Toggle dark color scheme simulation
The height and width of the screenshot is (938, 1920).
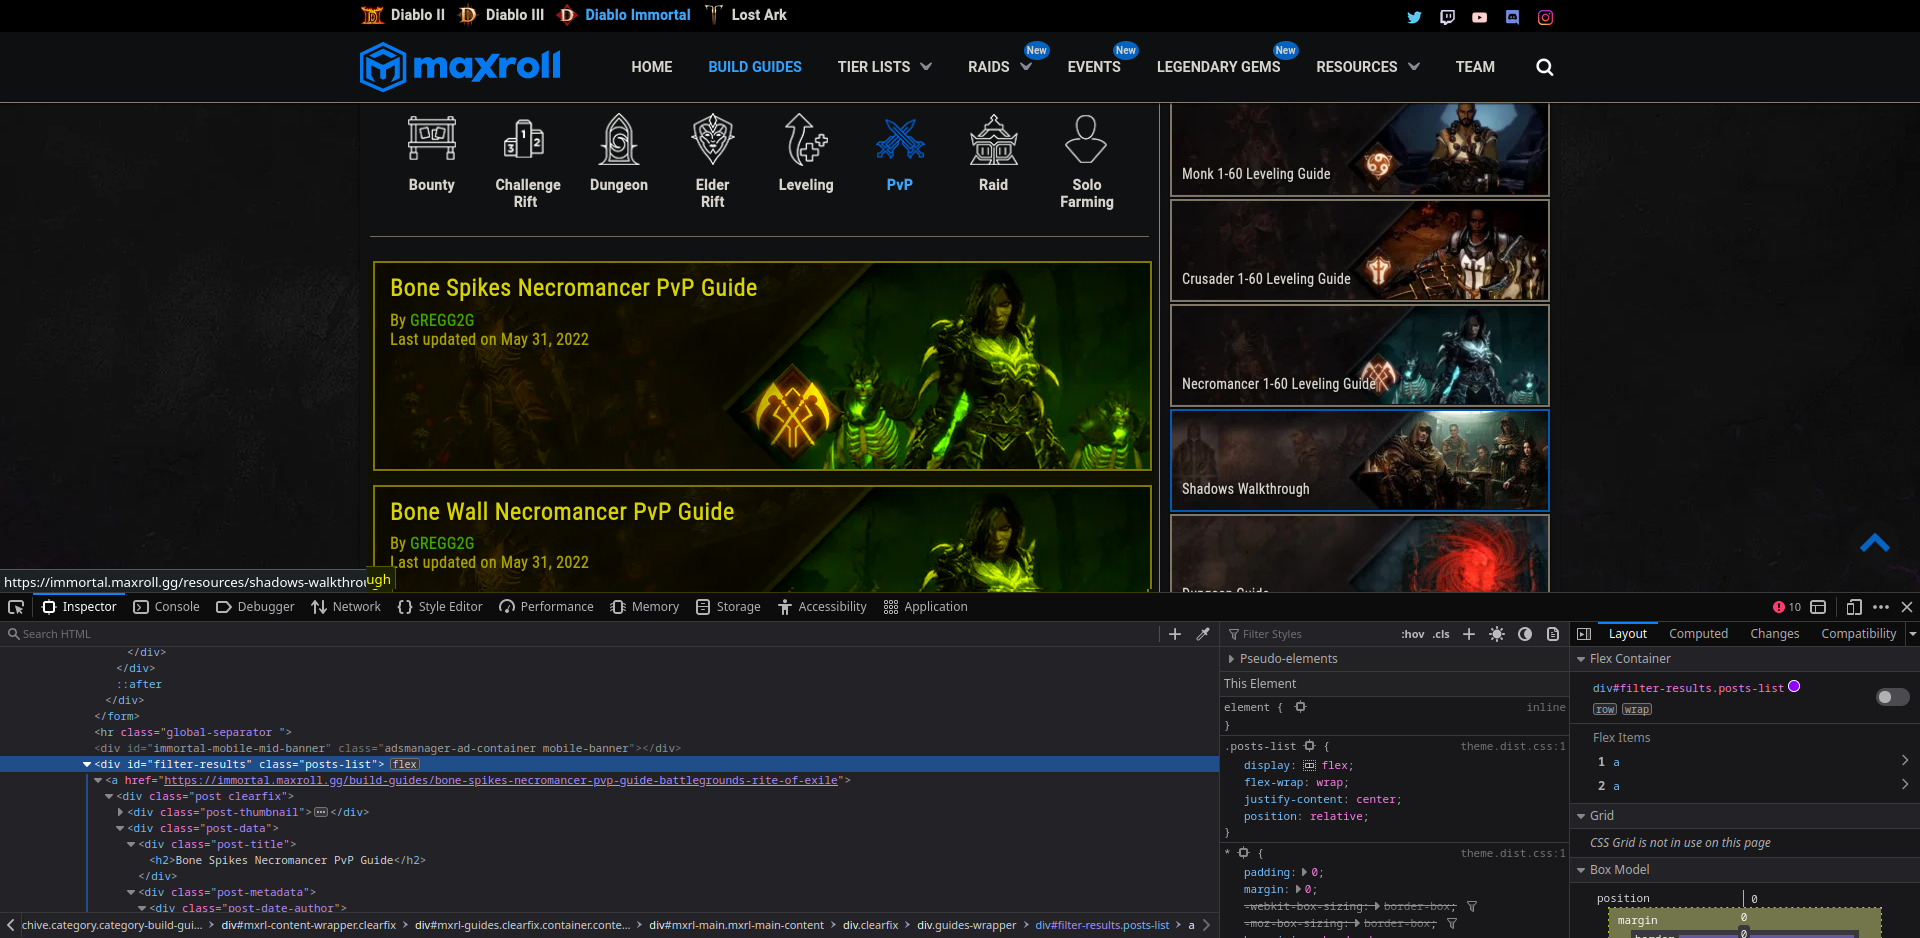click(x=1525, y=634)
